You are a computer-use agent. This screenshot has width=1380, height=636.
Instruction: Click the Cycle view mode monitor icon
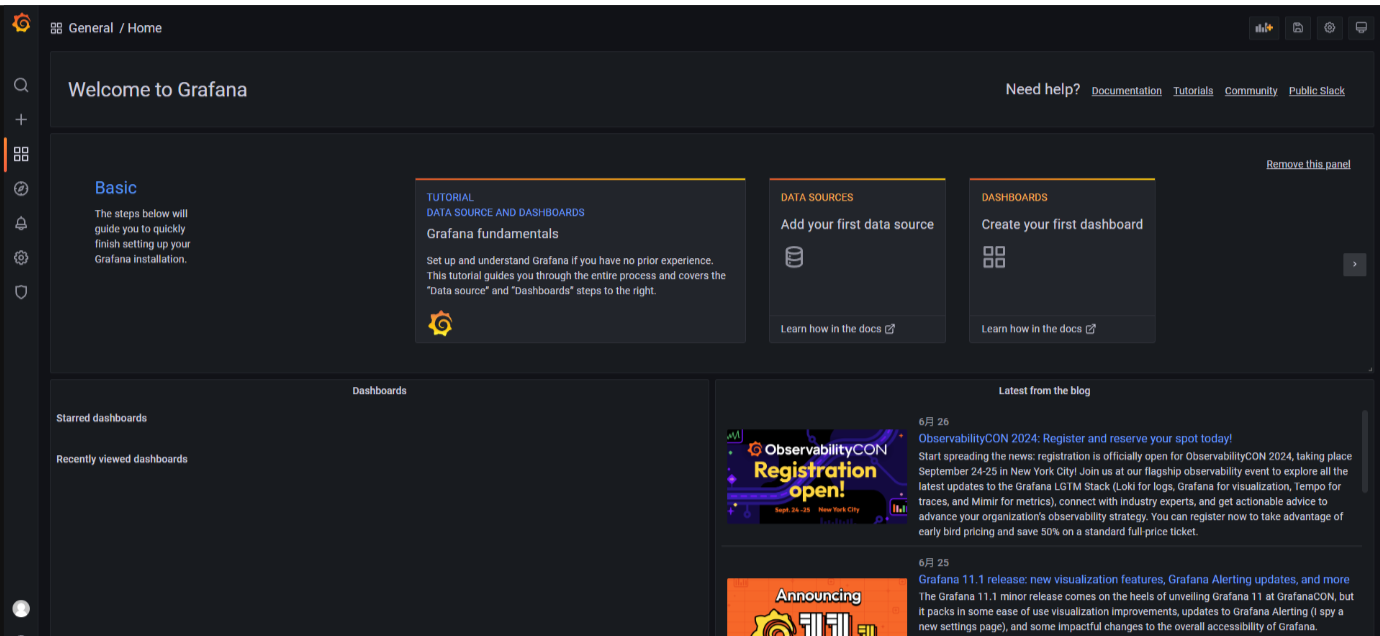[1361, 28]
